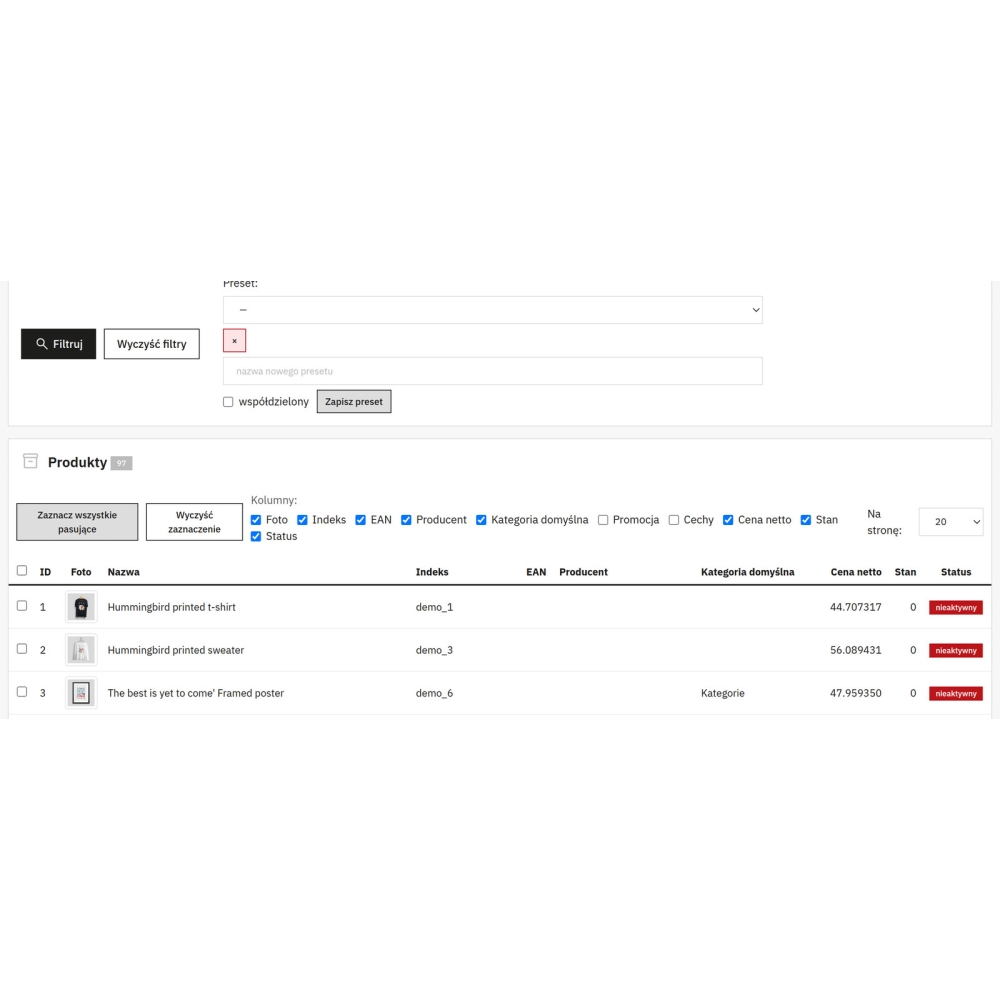Enable the Promocja column checkbox
This screenshot has height=1000, width=1000.
603,520
